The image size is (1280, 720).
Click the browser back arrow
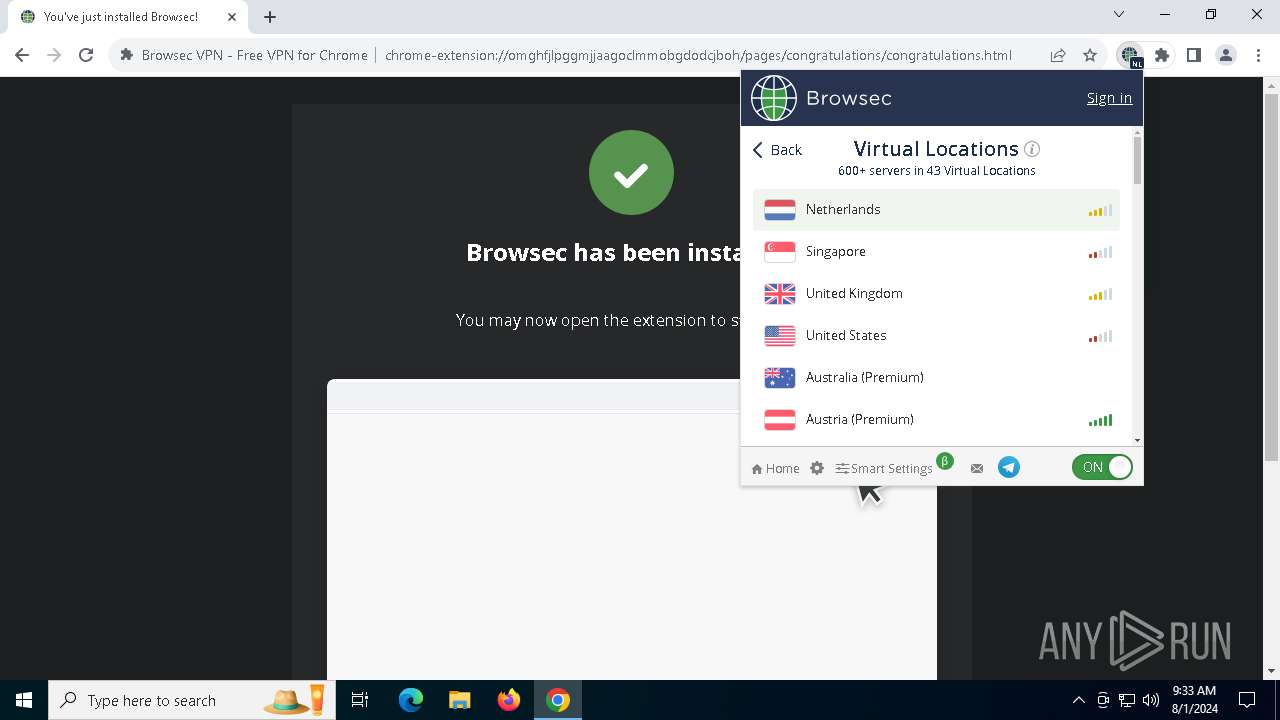point(22,56)
